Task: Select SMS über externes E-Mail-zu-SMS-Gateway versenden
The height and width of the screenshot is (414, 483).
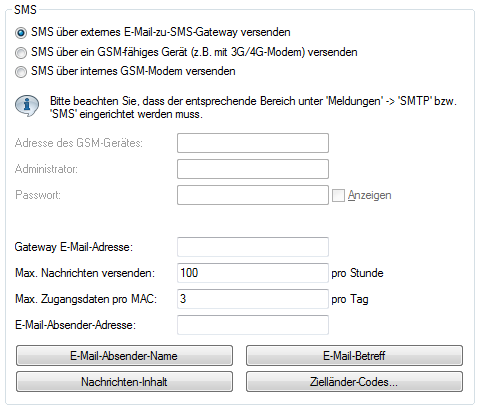Action: click(x=21, y=33)
